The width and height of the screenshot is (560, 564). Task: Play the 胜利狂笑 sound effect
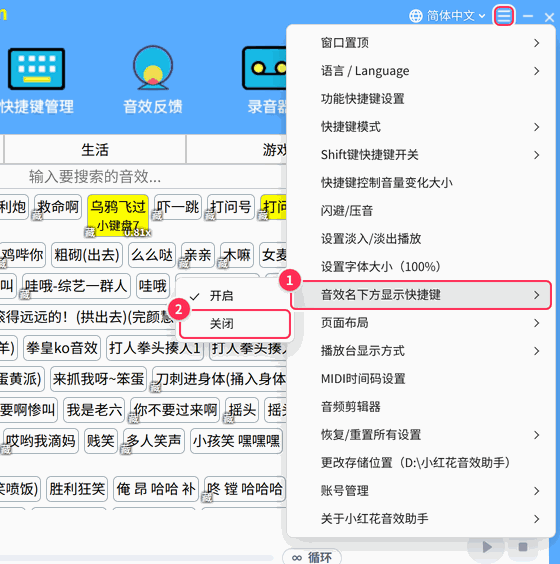pos(77,489)
